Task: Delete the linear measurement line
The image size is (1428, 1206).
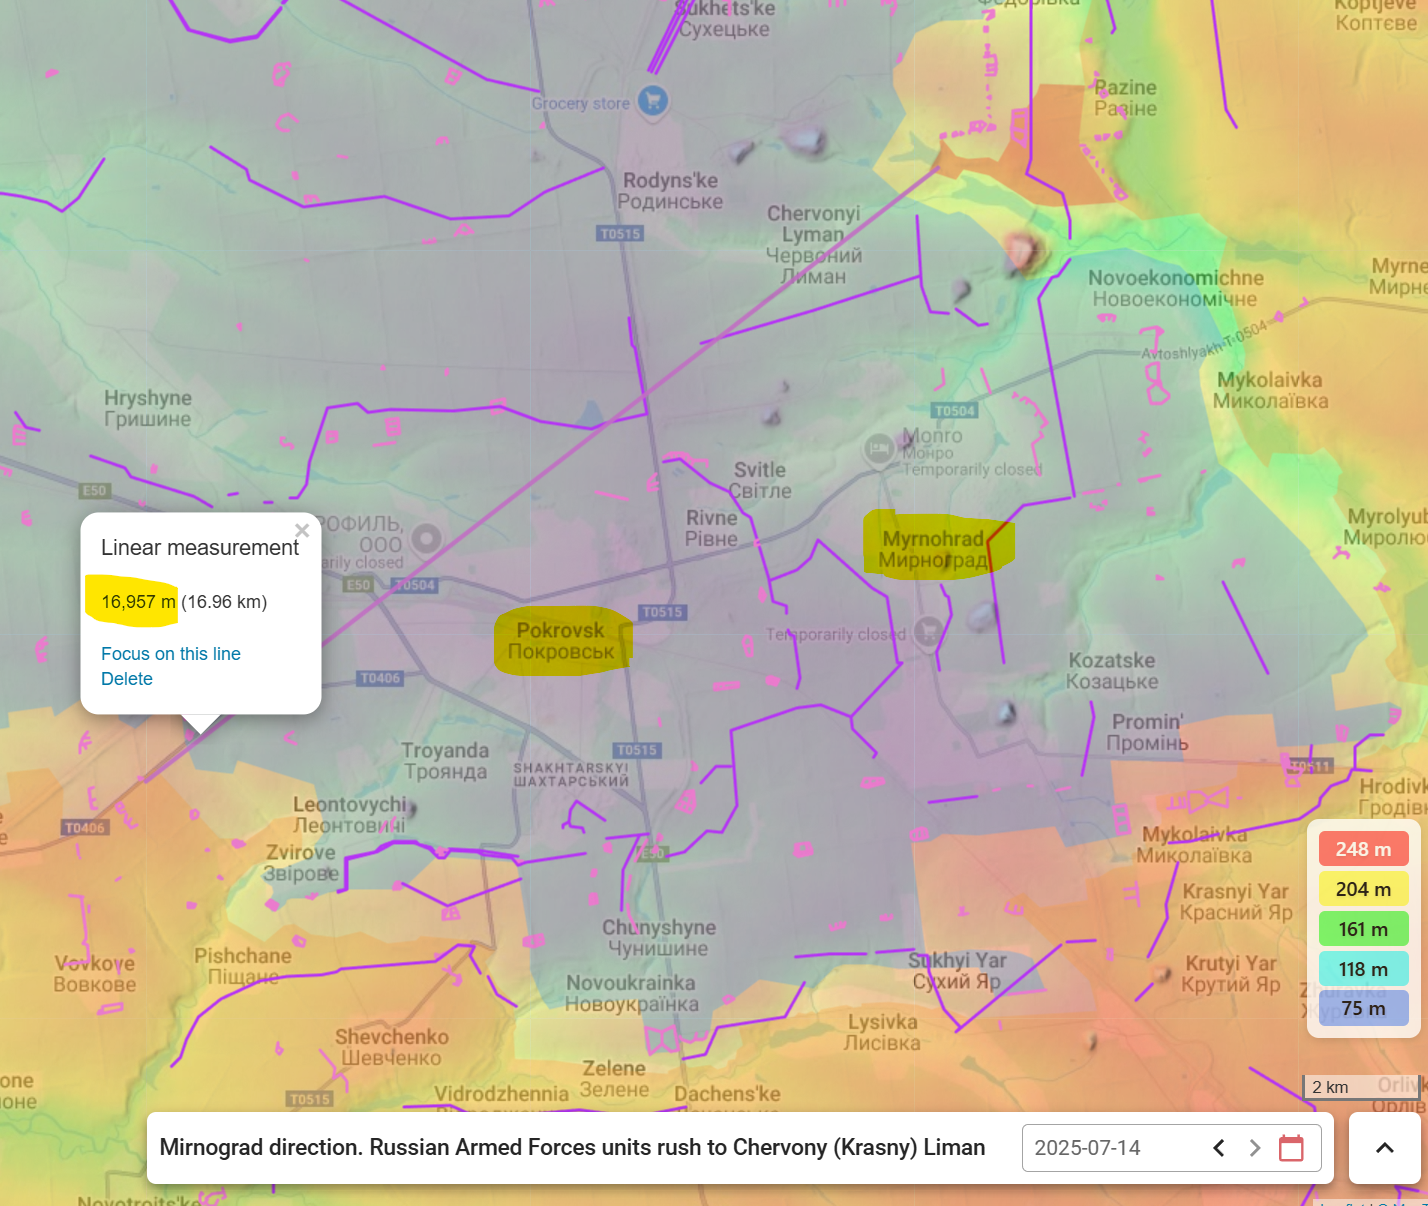Action: [x=127, y=678]
